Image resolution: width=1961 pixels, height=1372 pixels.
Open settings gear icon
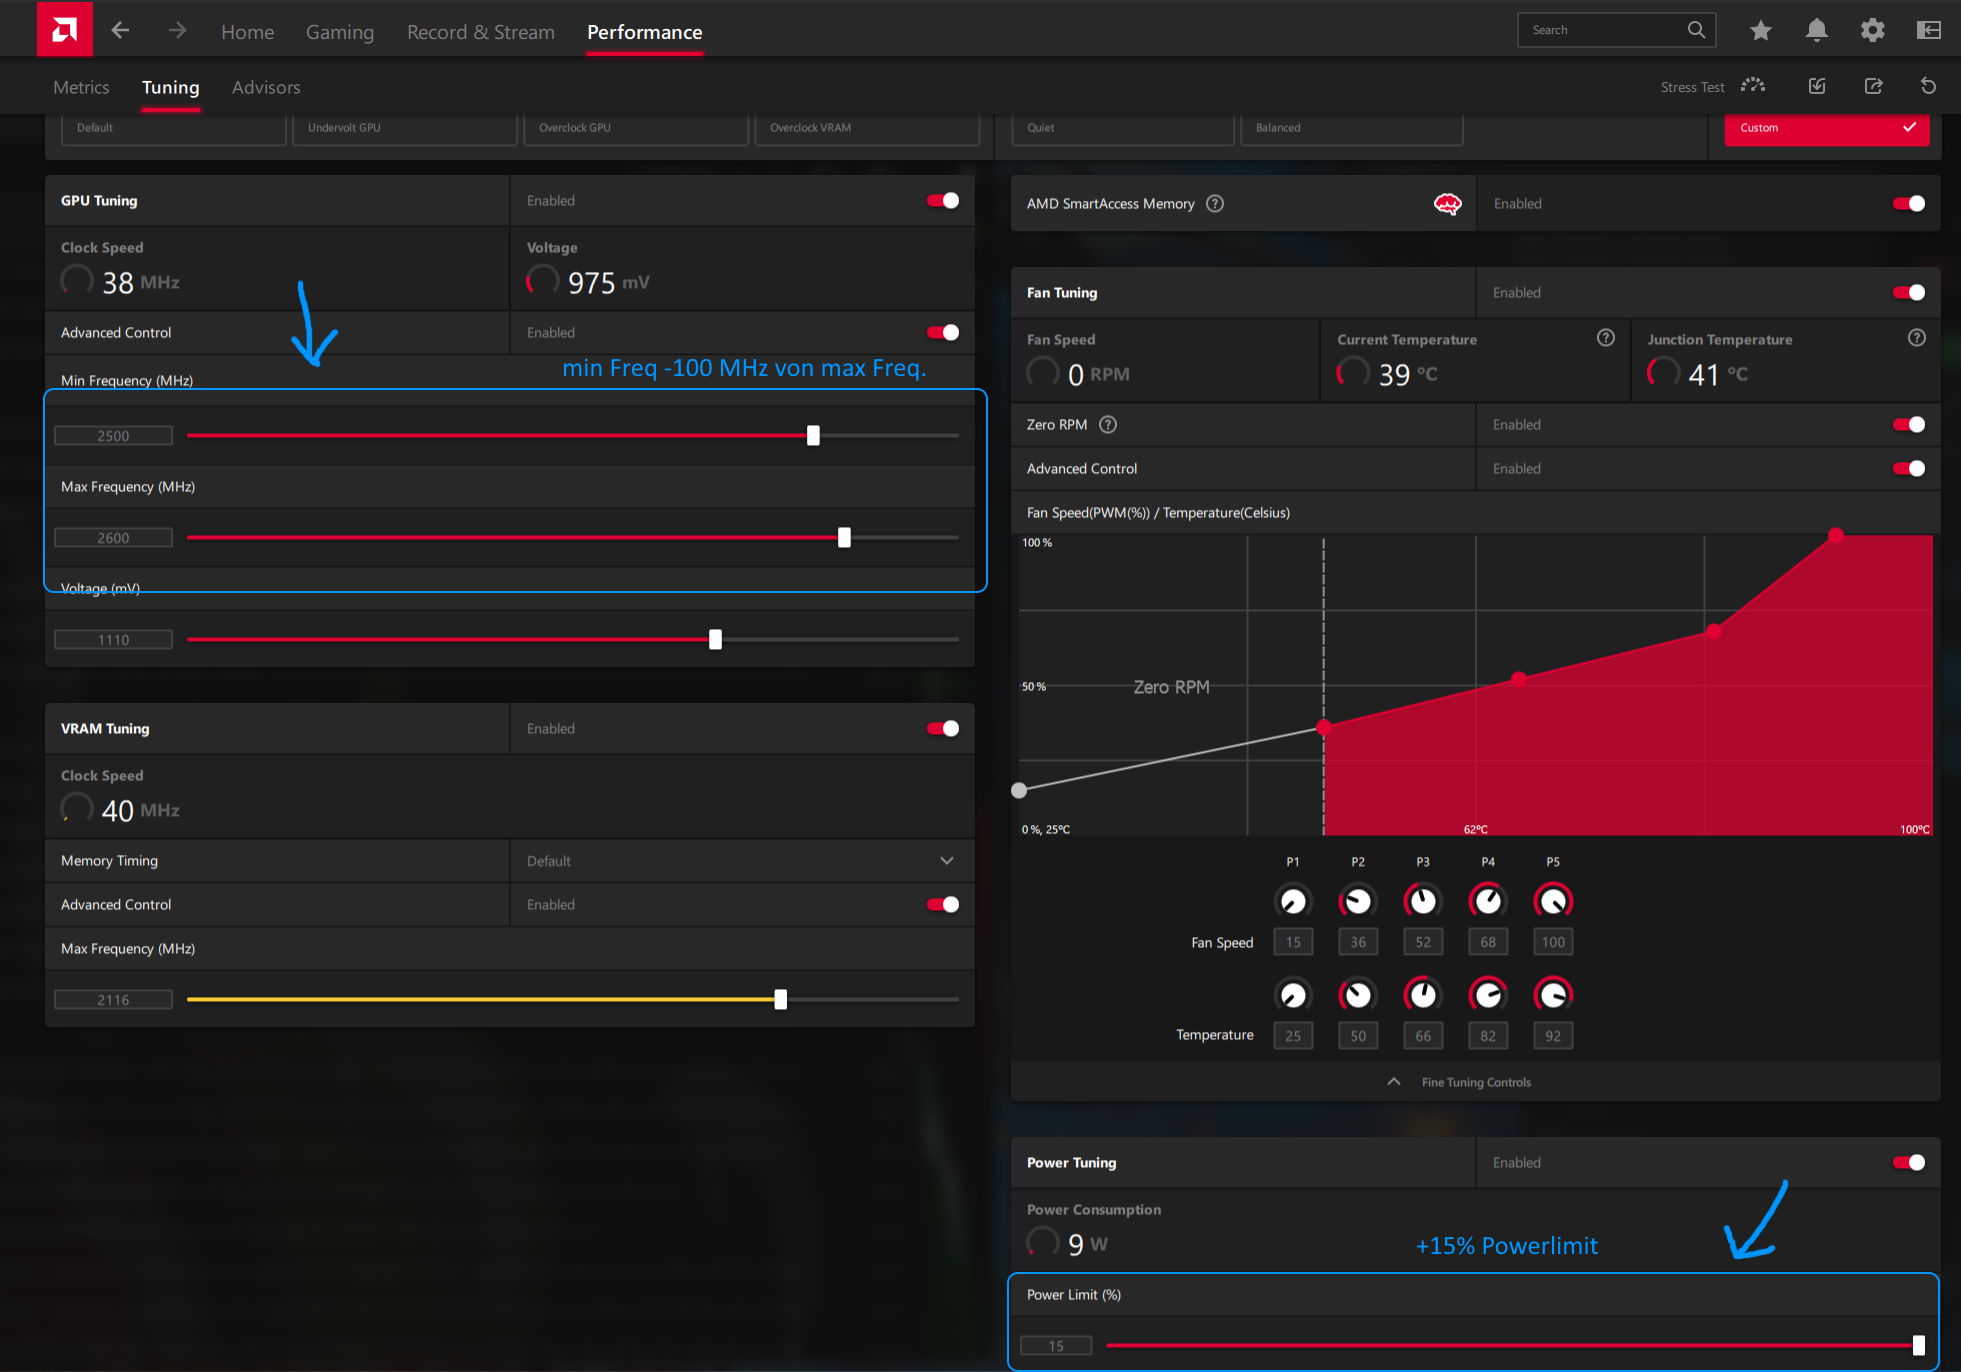(1872, 31)
